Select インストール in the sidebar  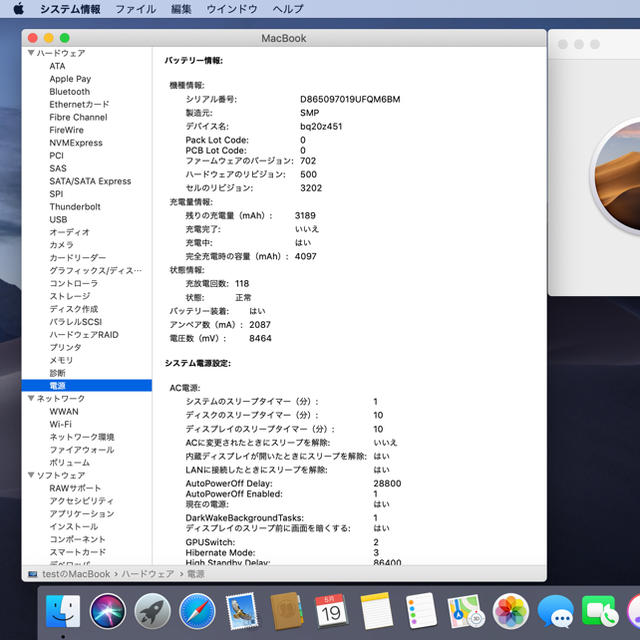(73, 527)
